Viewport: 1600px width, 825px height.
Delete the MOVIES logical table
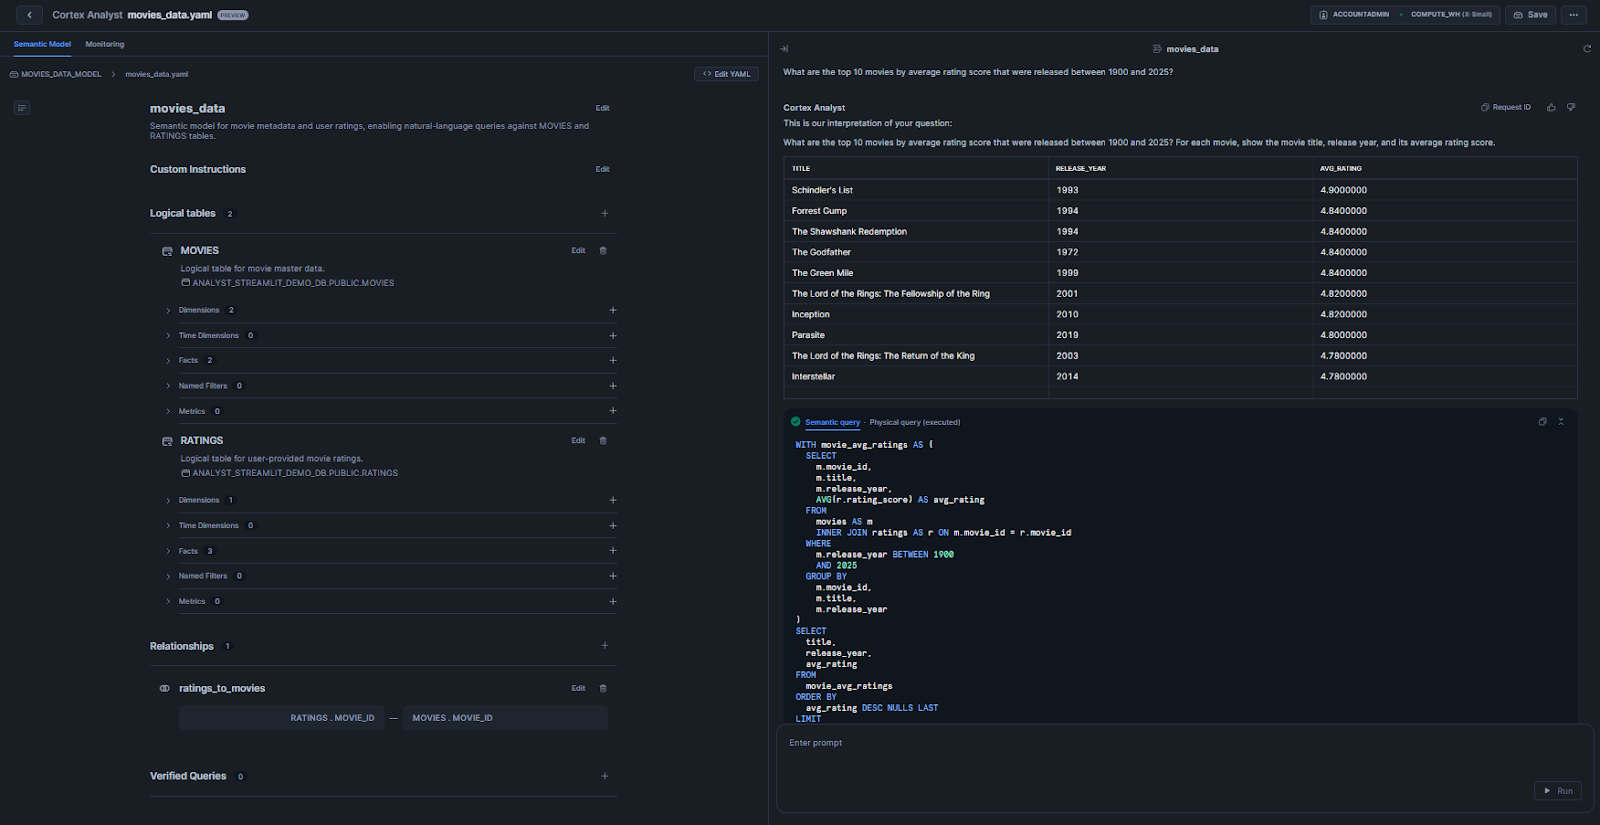[603, 251]
